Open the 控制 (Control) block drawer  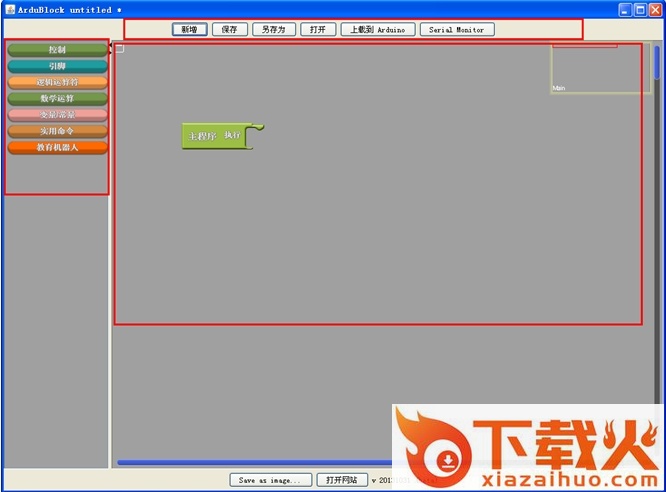pos(57,50)
